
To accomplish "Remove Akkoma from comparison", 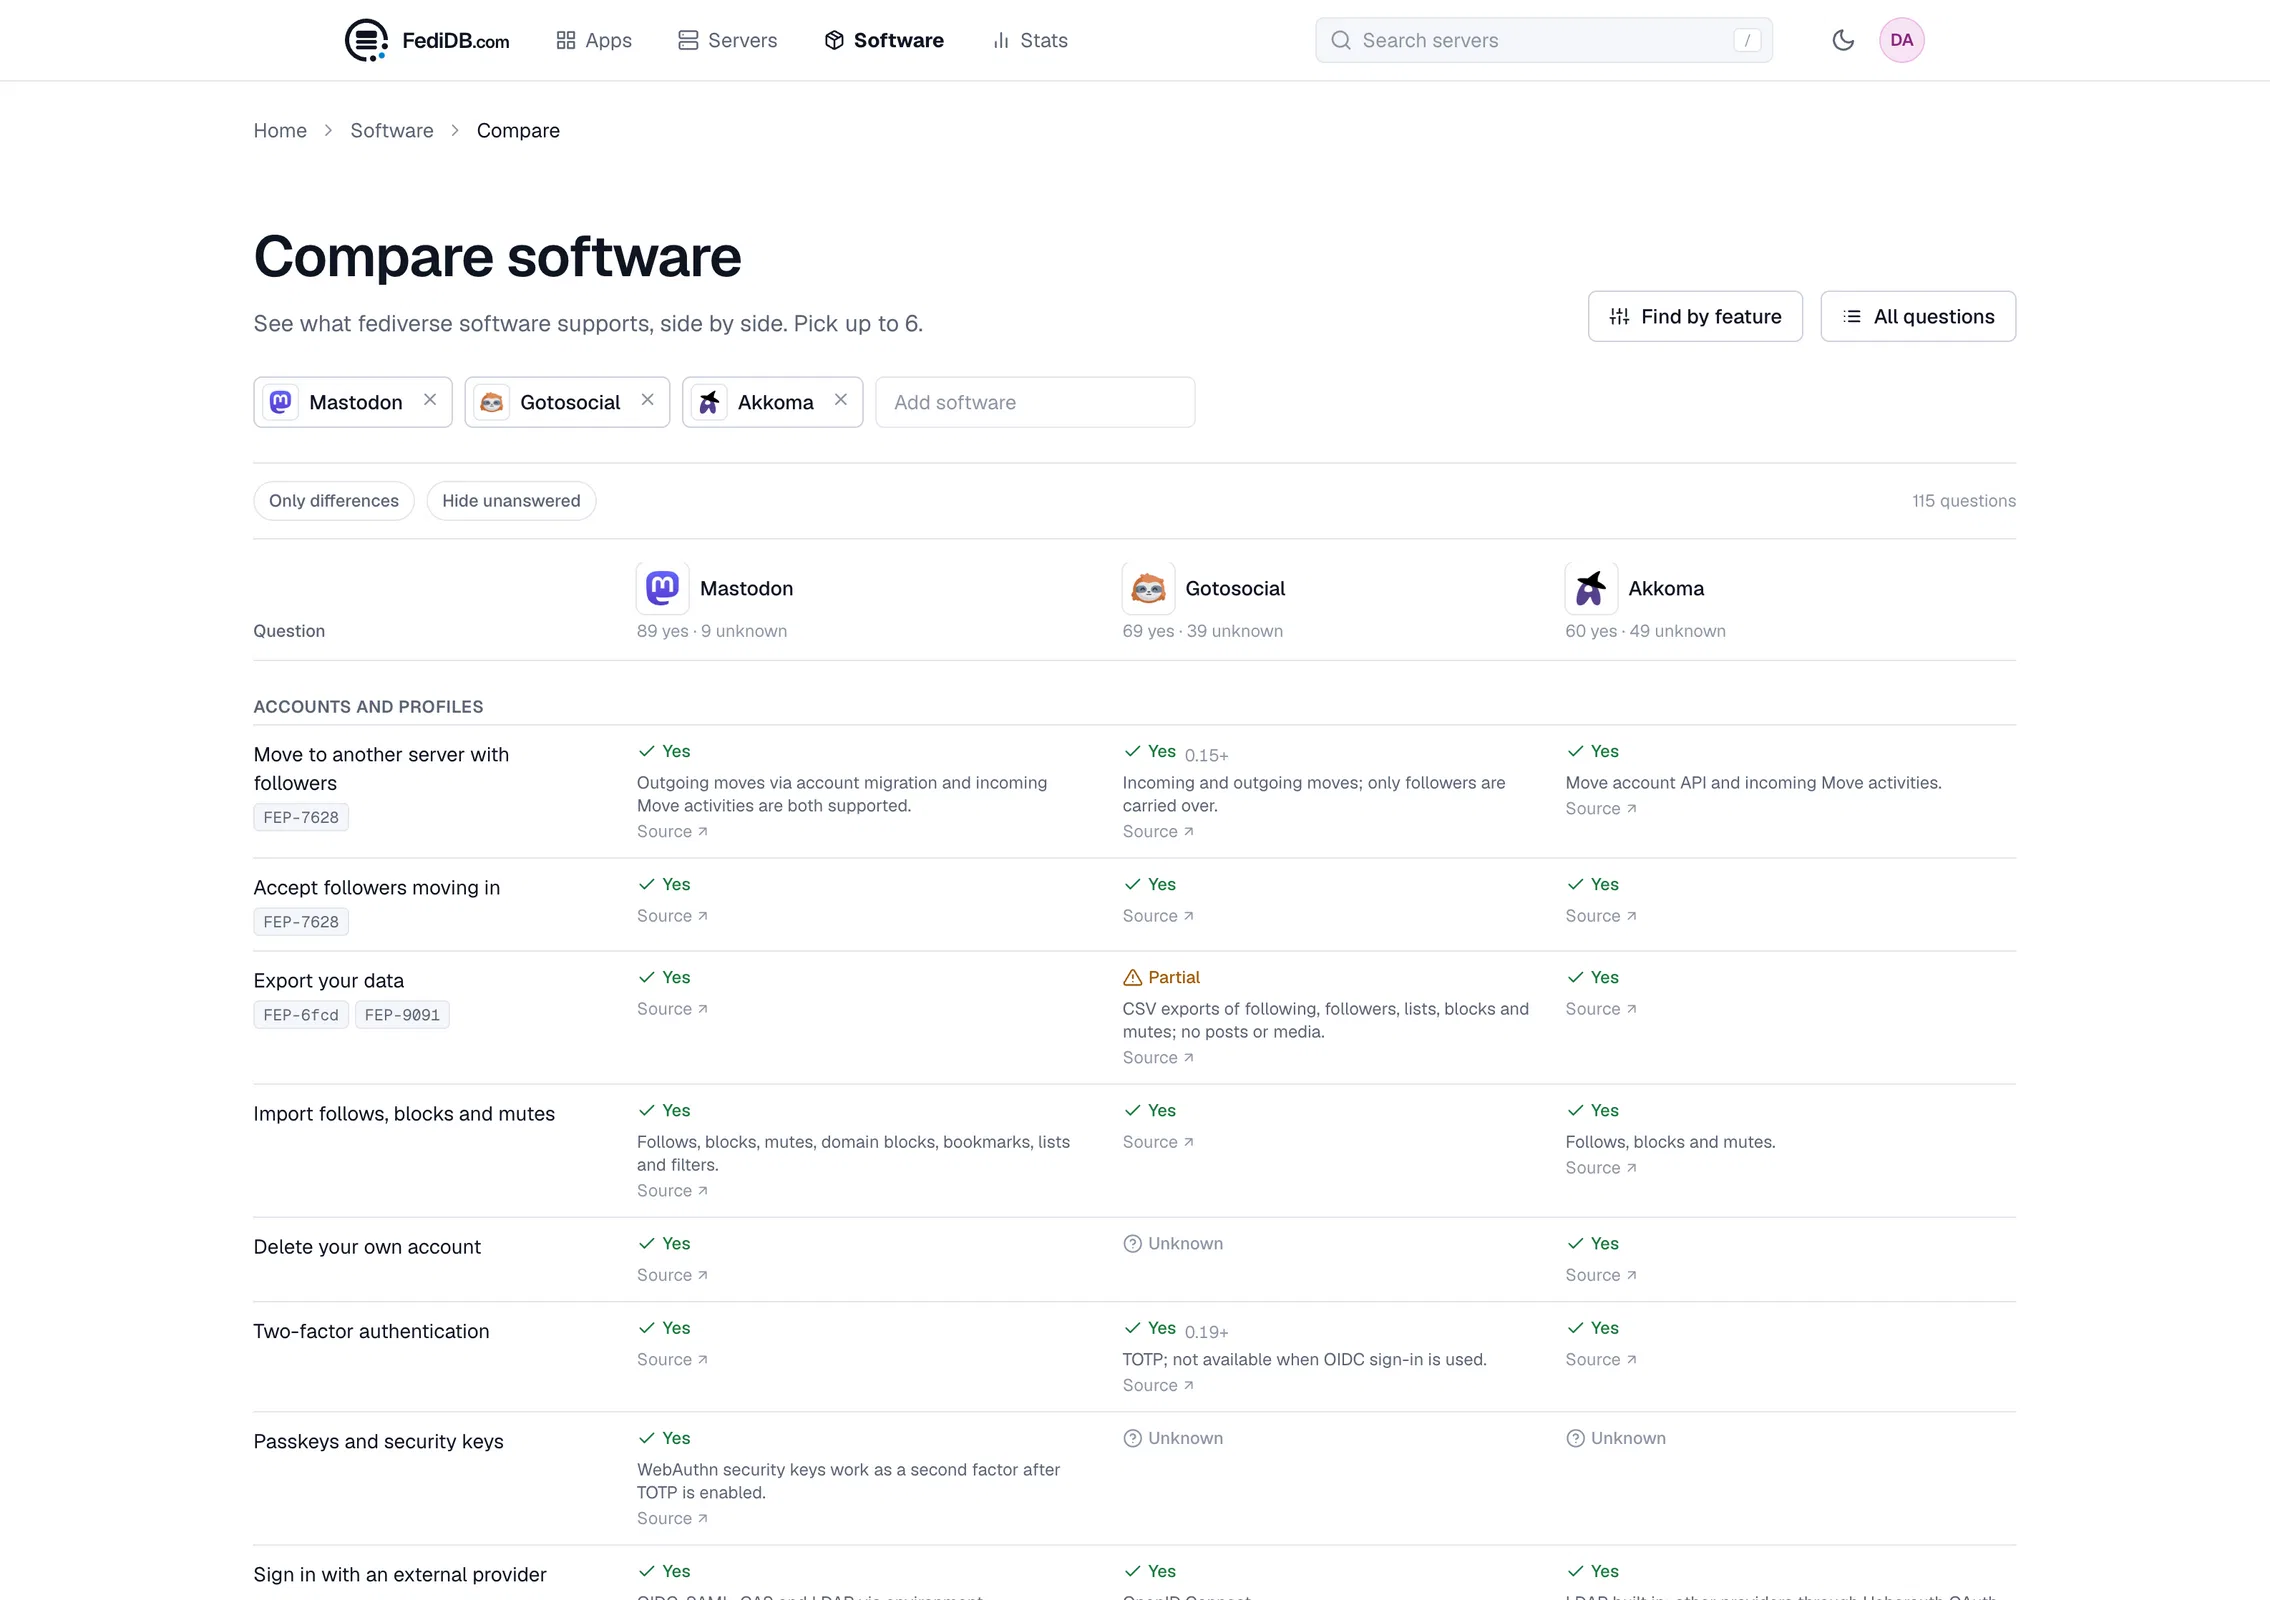I will click(x=841, y=400).
